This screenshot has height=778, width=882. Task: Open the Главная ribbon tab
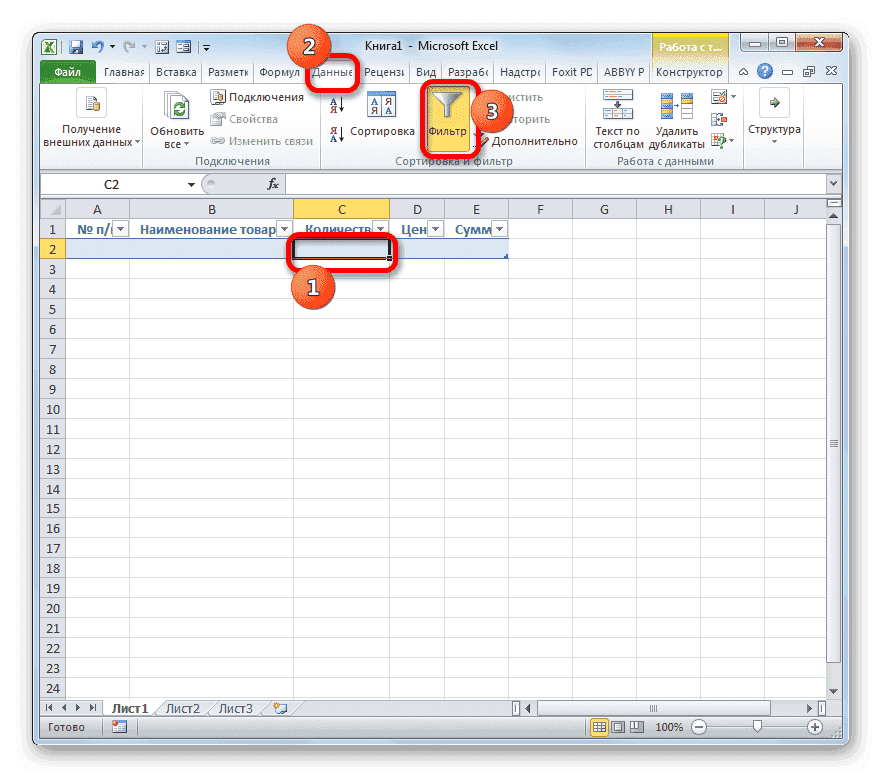click(x=122, y=72)
